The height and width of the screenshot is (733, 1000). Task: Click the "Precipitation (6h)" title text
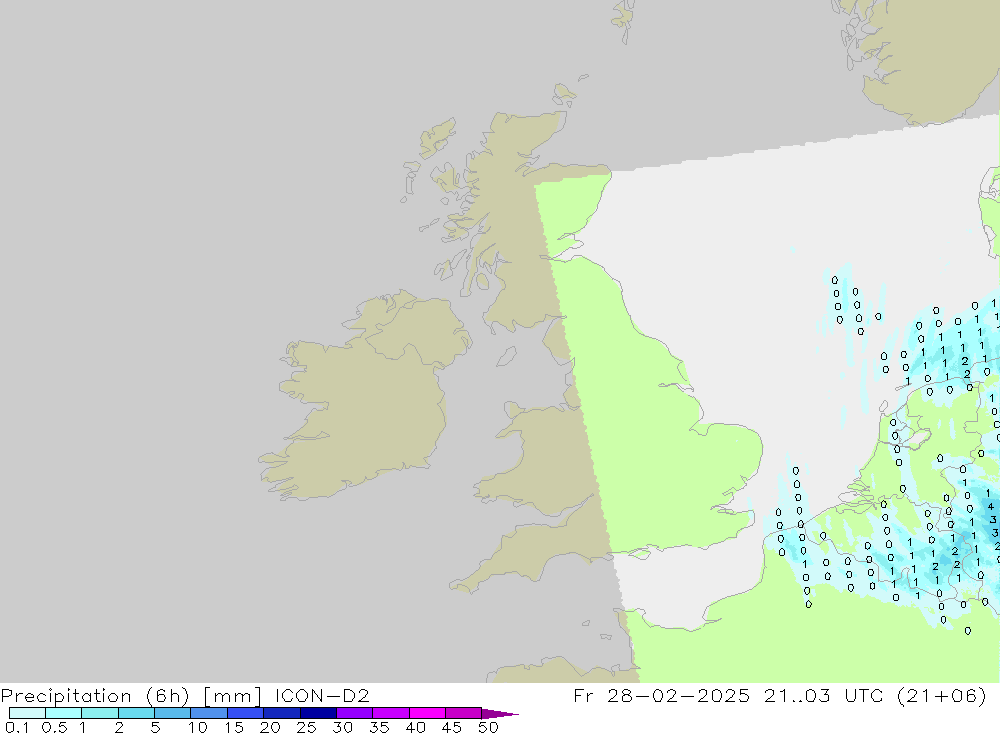[x=95, y=696]
